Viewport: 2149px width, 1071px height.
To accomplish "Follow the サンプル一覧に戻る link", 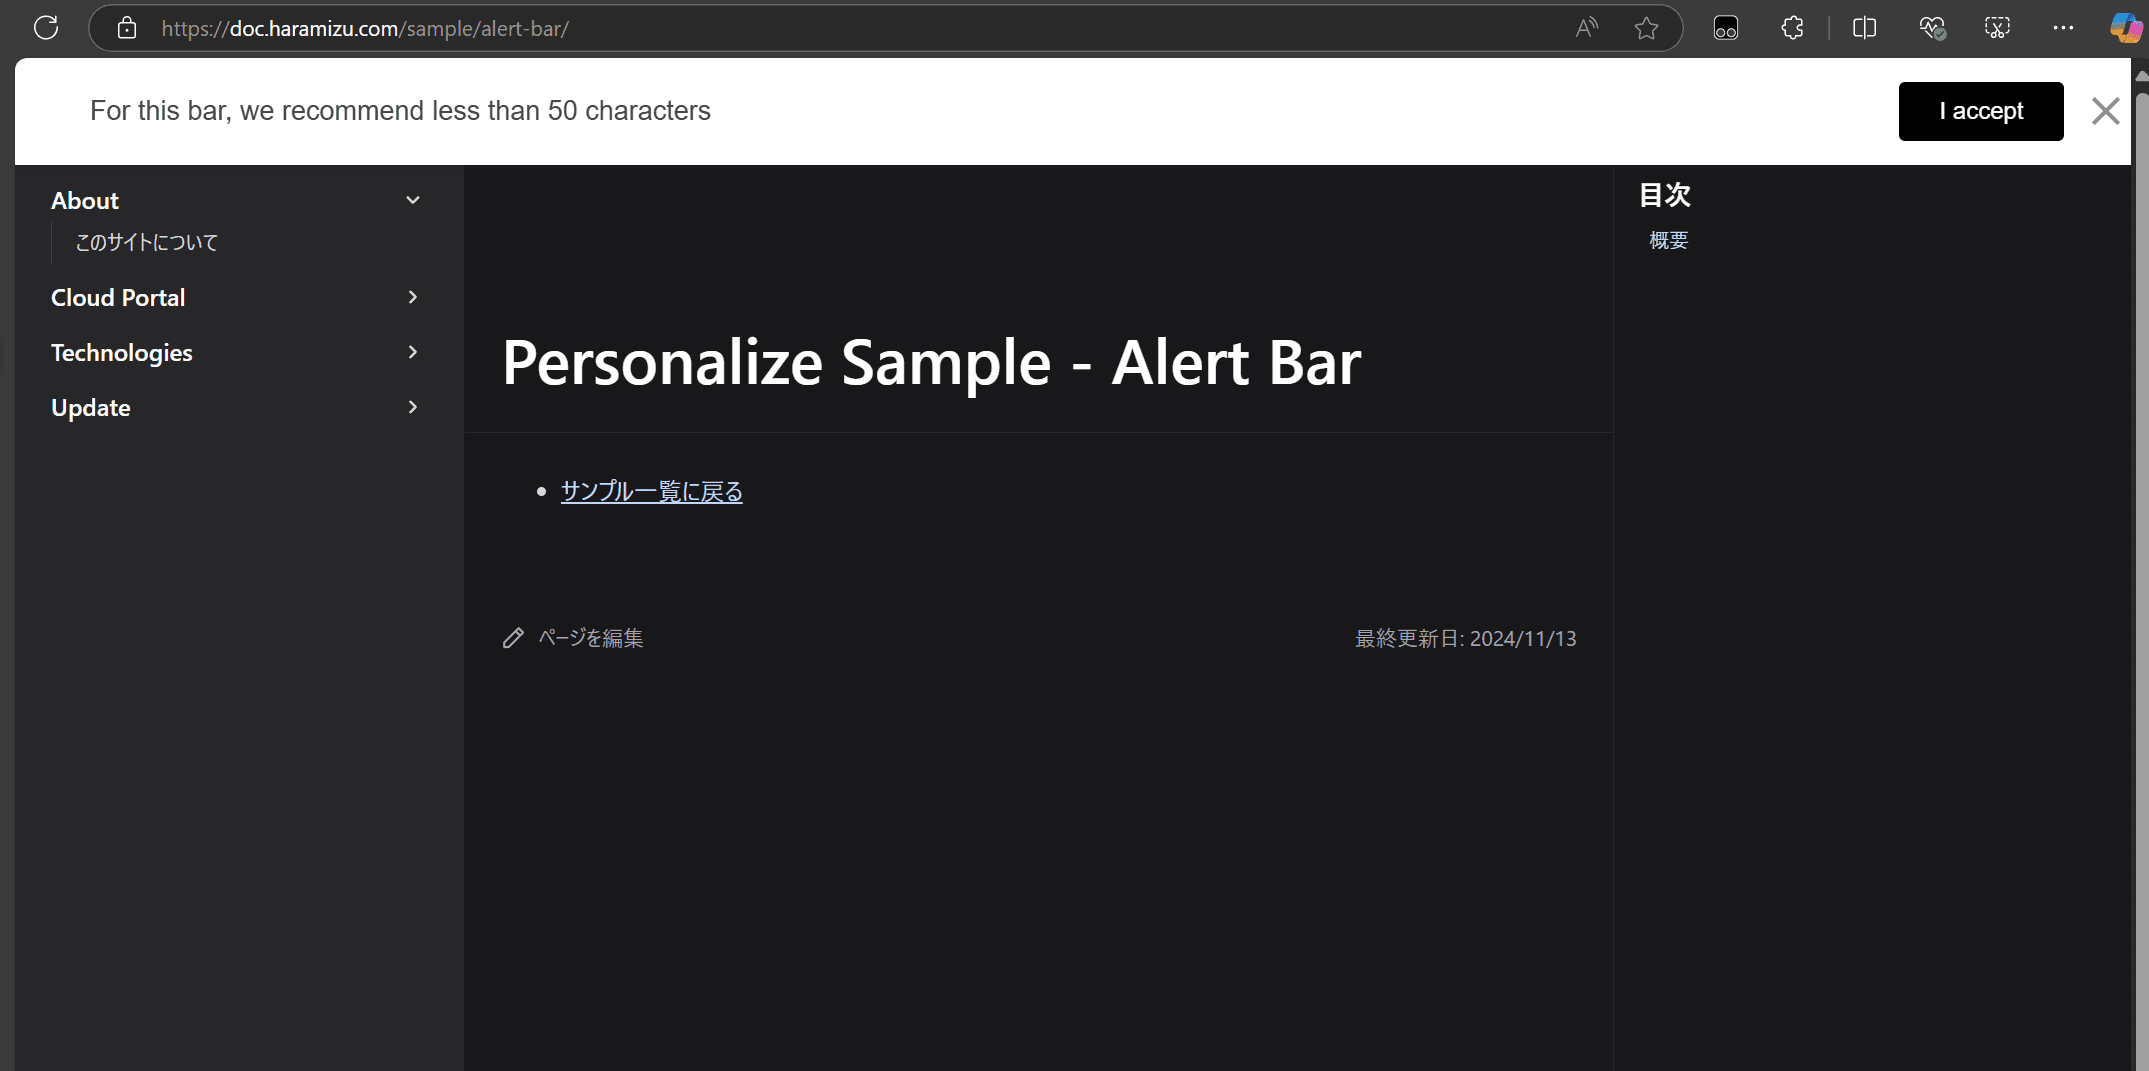I will click(x=651, y=491).
